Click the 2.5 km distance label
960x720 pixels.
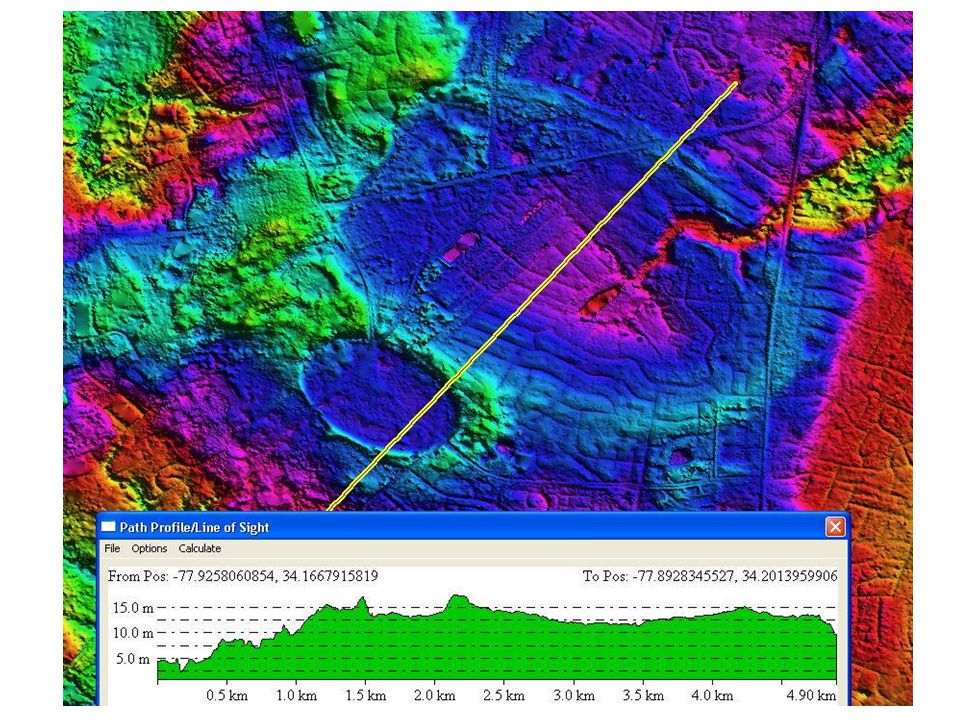pyautogui.click(x=504, y=696)
